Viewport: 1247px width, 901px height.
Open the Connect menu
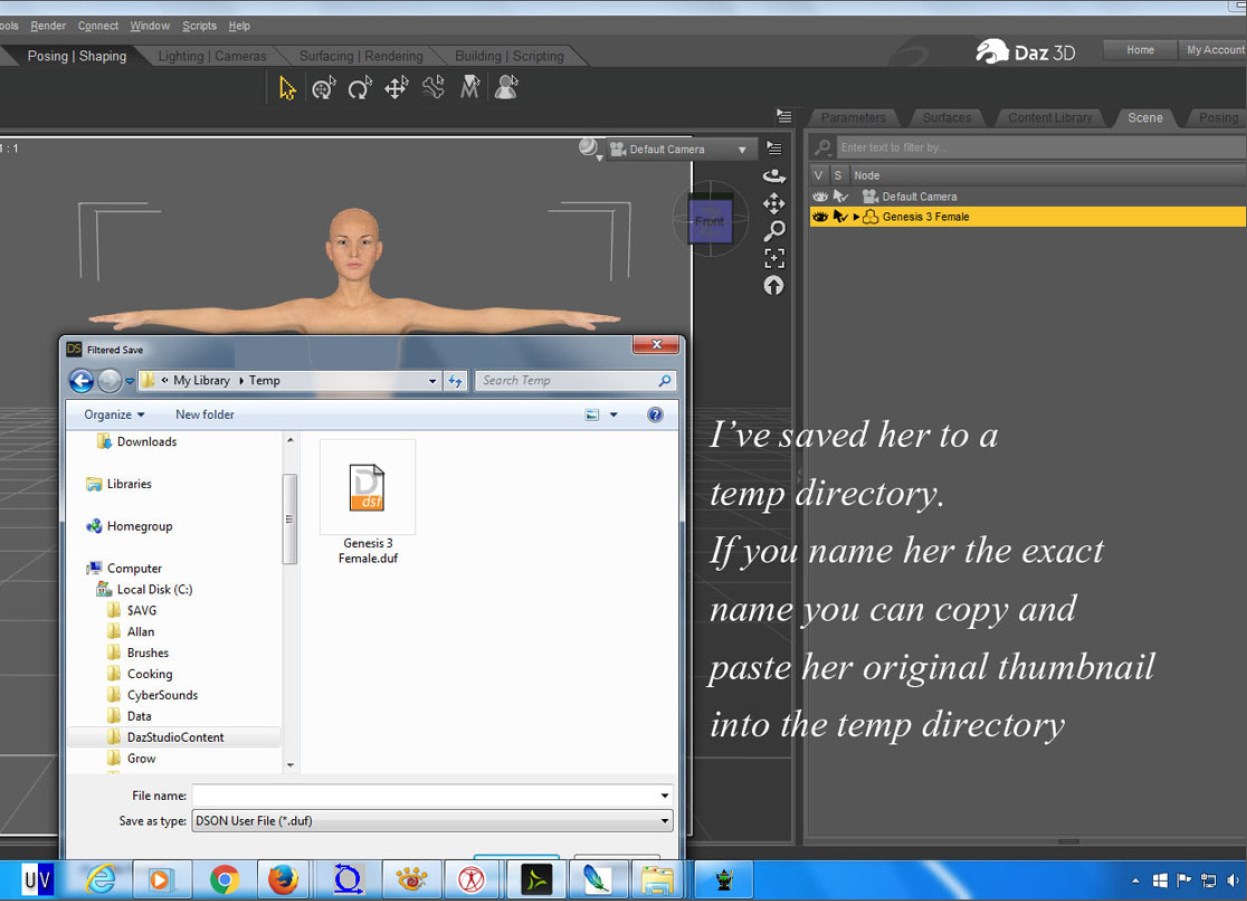[98, 26]
